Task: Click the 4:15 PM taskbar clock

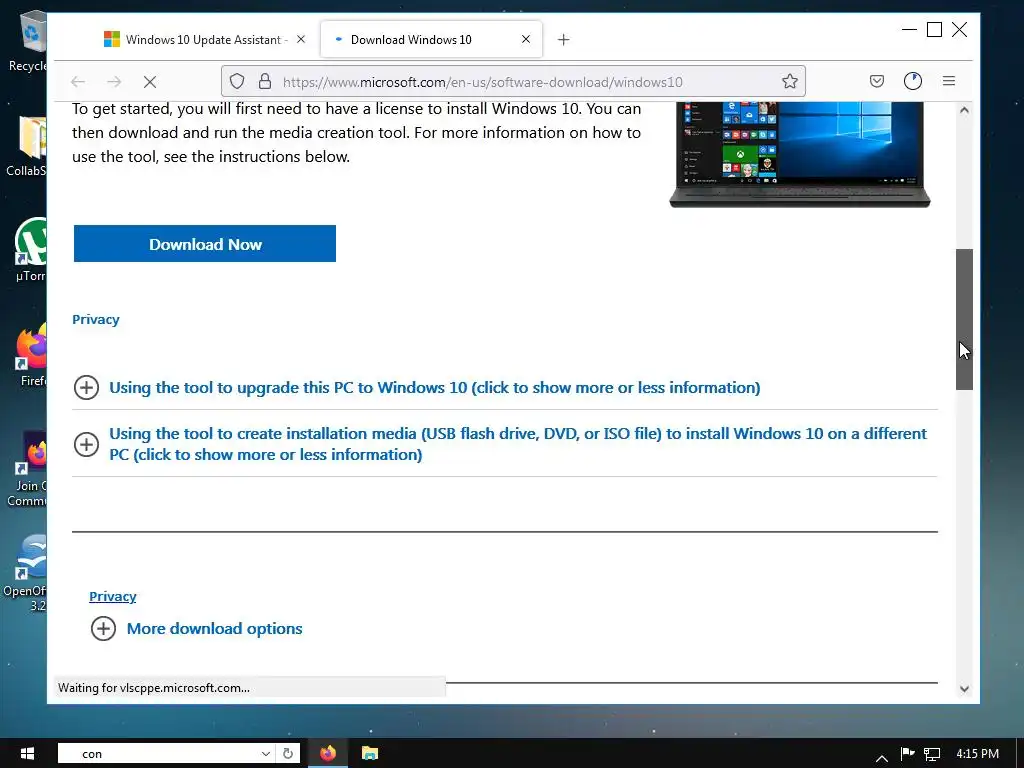Action: click(978, 754)
